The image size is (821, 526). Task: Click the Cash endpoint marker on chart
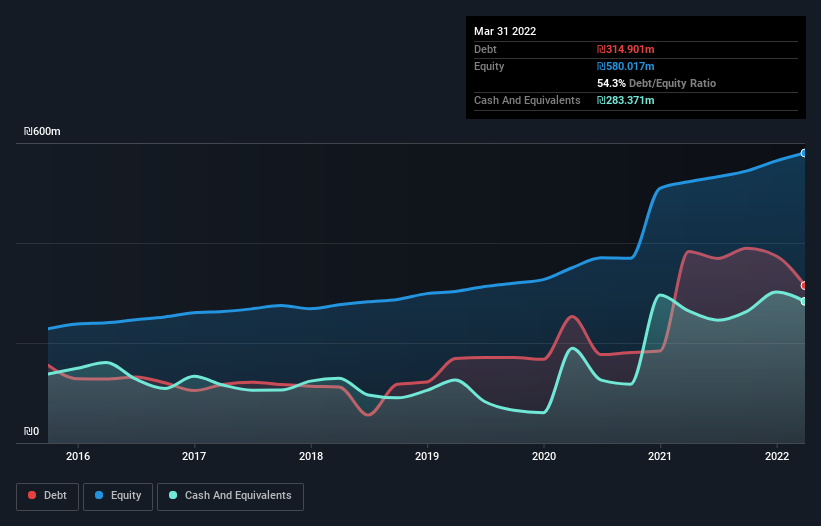(x=804, y=301)
